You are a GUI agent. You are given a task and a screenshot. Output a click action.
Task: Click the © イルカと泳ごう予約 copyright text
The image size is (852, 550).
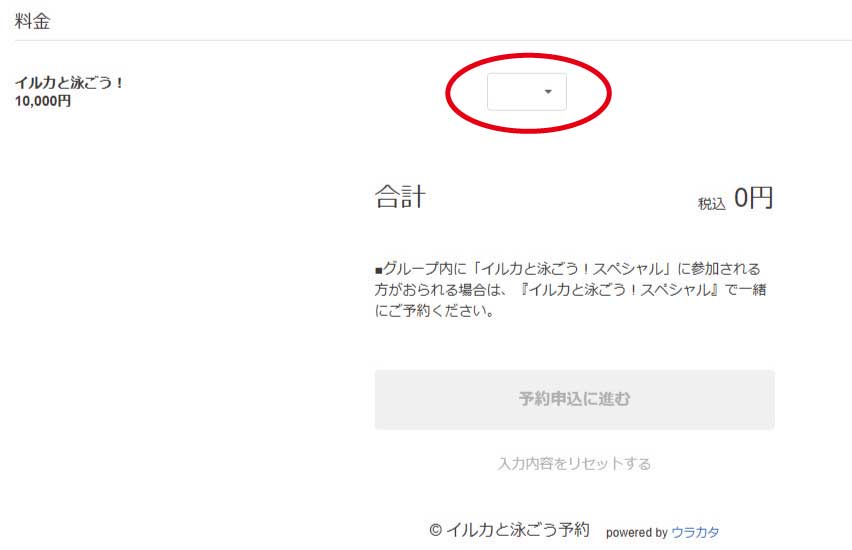click(509, 529)
